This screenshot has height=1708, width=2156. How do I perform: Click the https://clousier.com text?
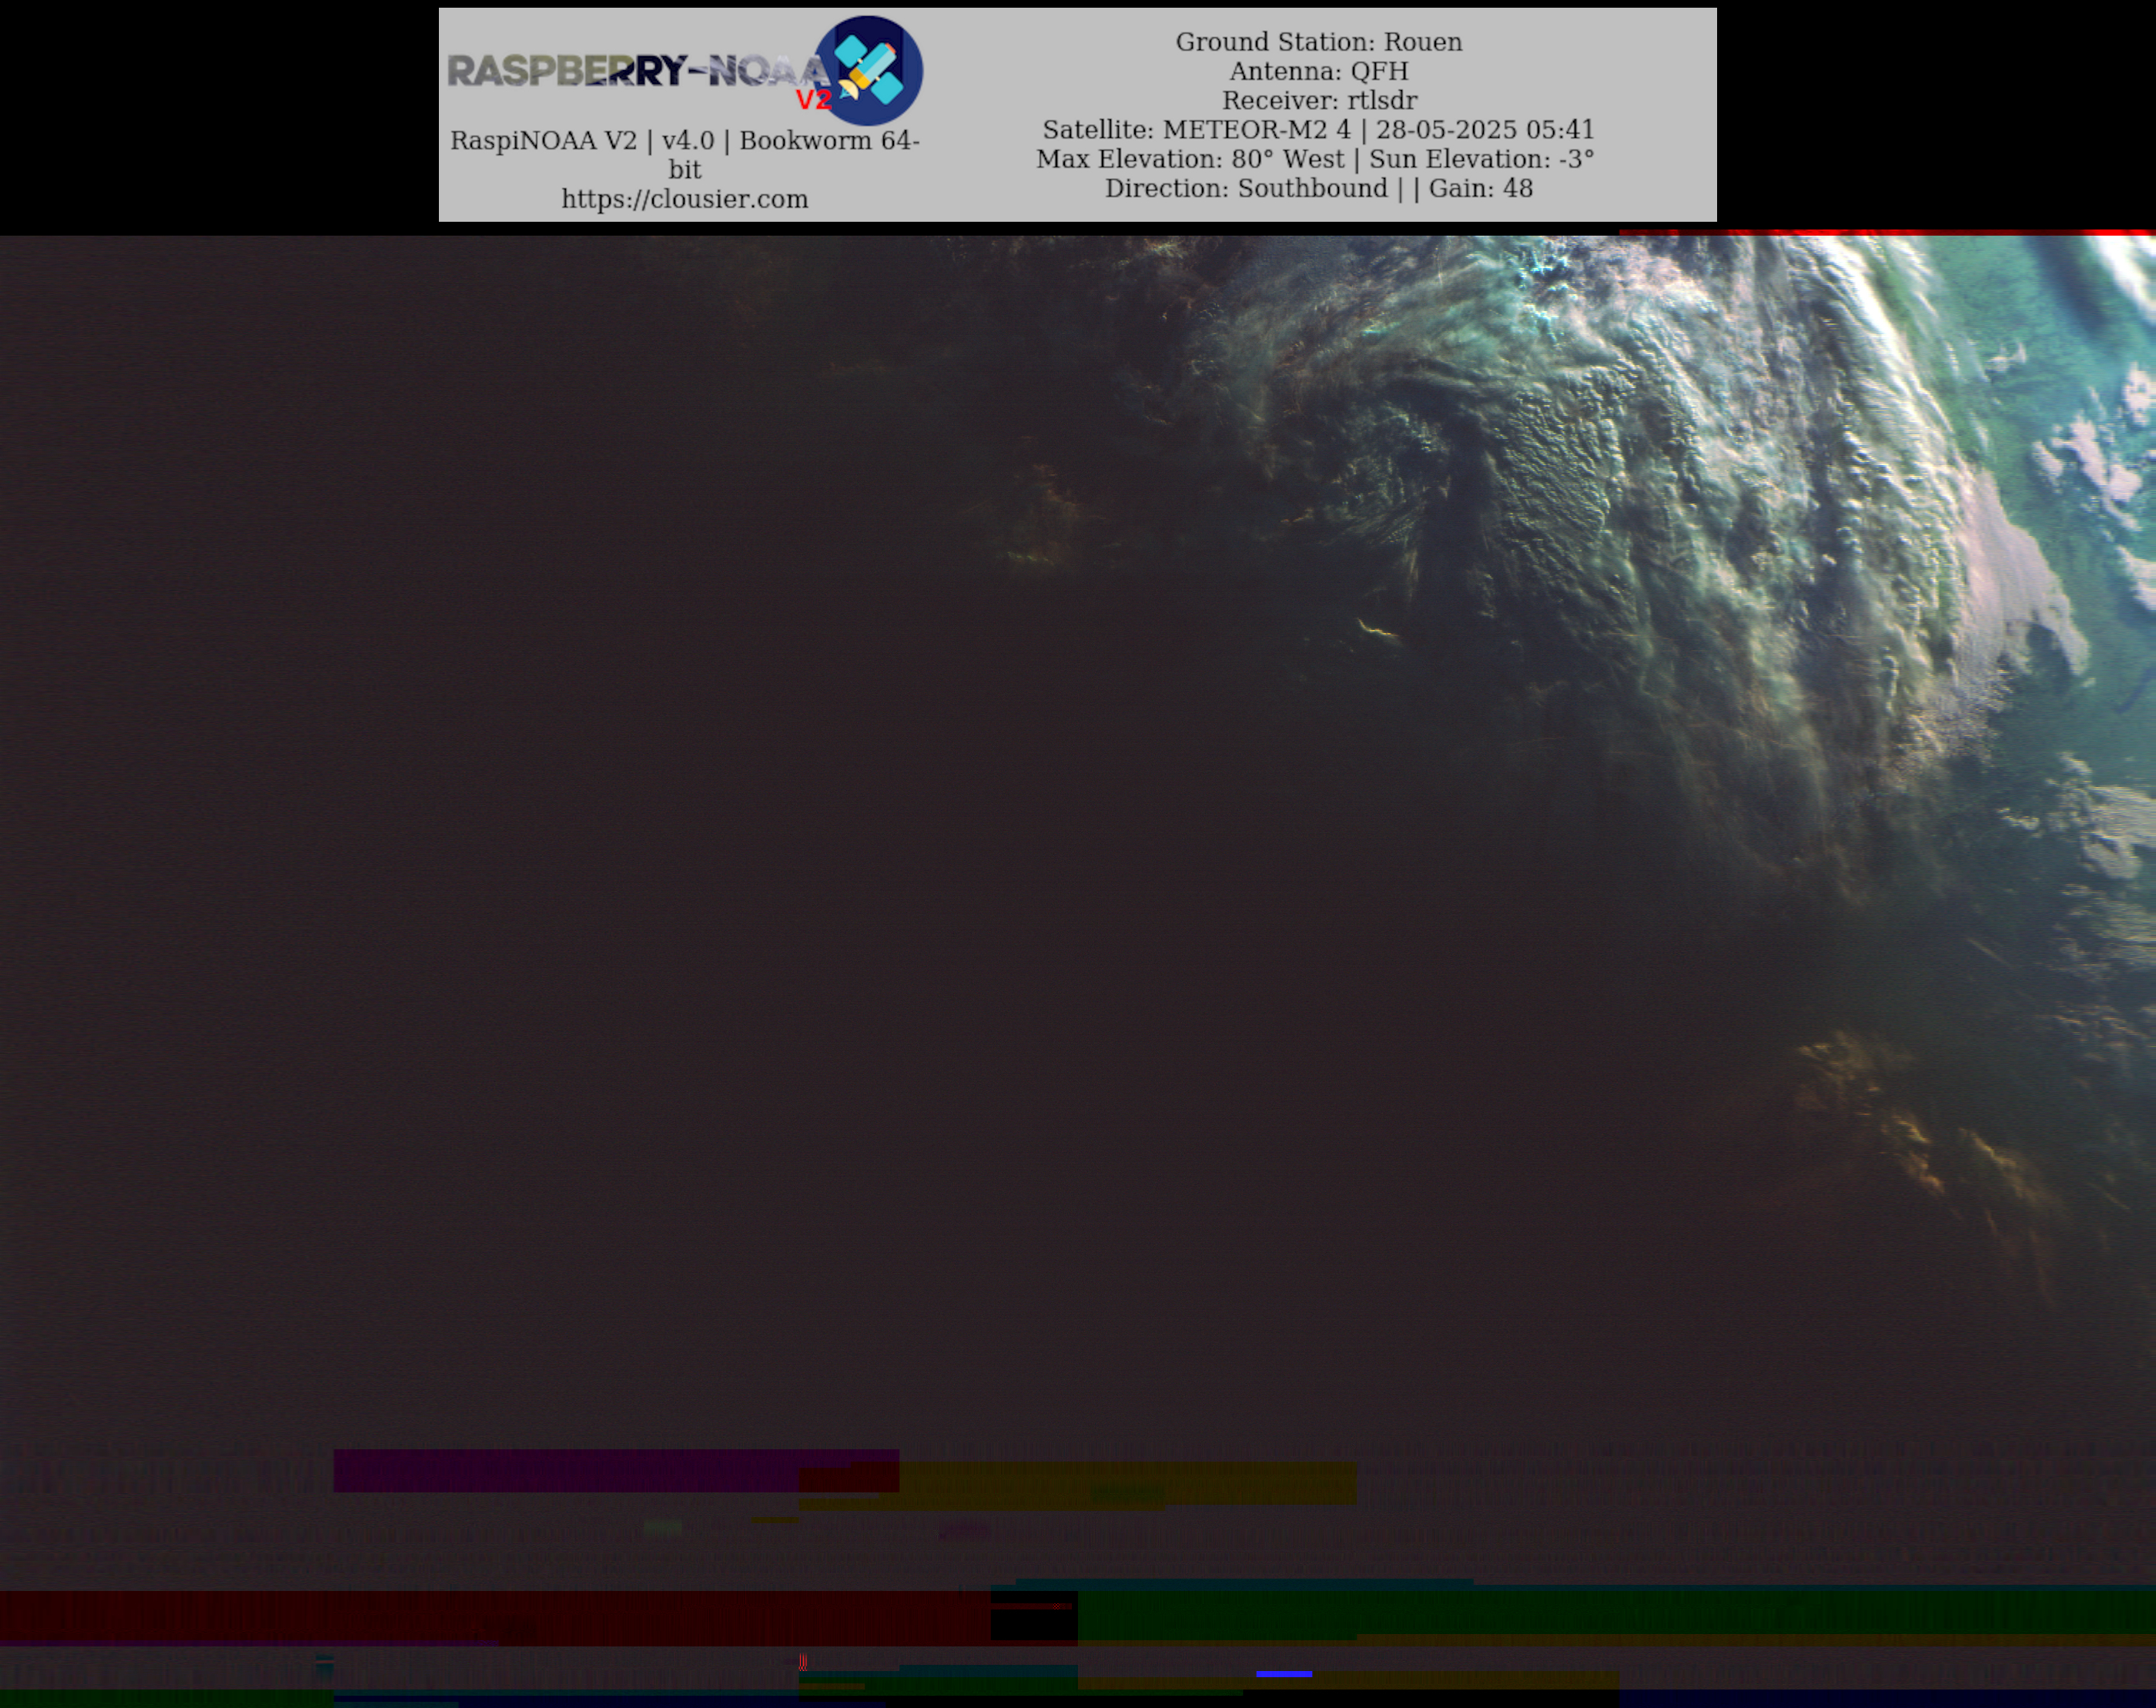tap(685, 199)
